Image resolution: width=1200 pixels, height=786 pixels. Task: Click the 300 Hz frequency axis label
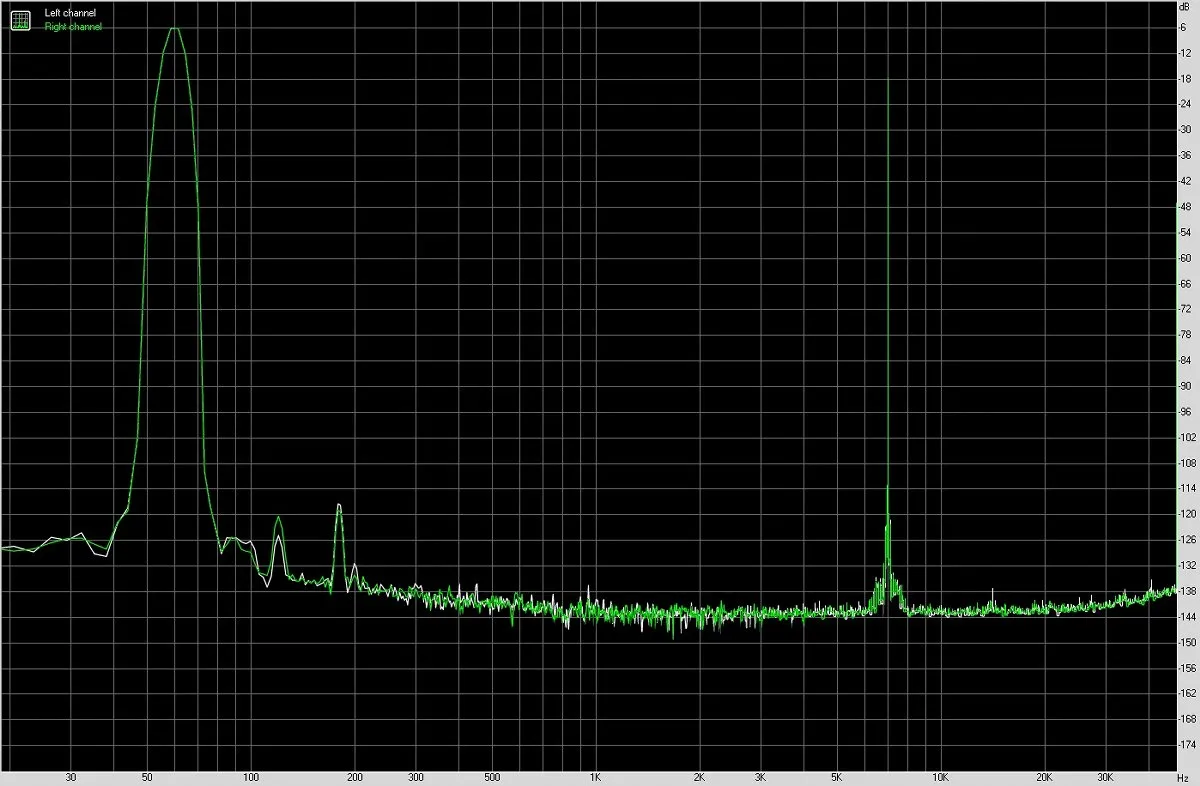[x=416, y=777]
